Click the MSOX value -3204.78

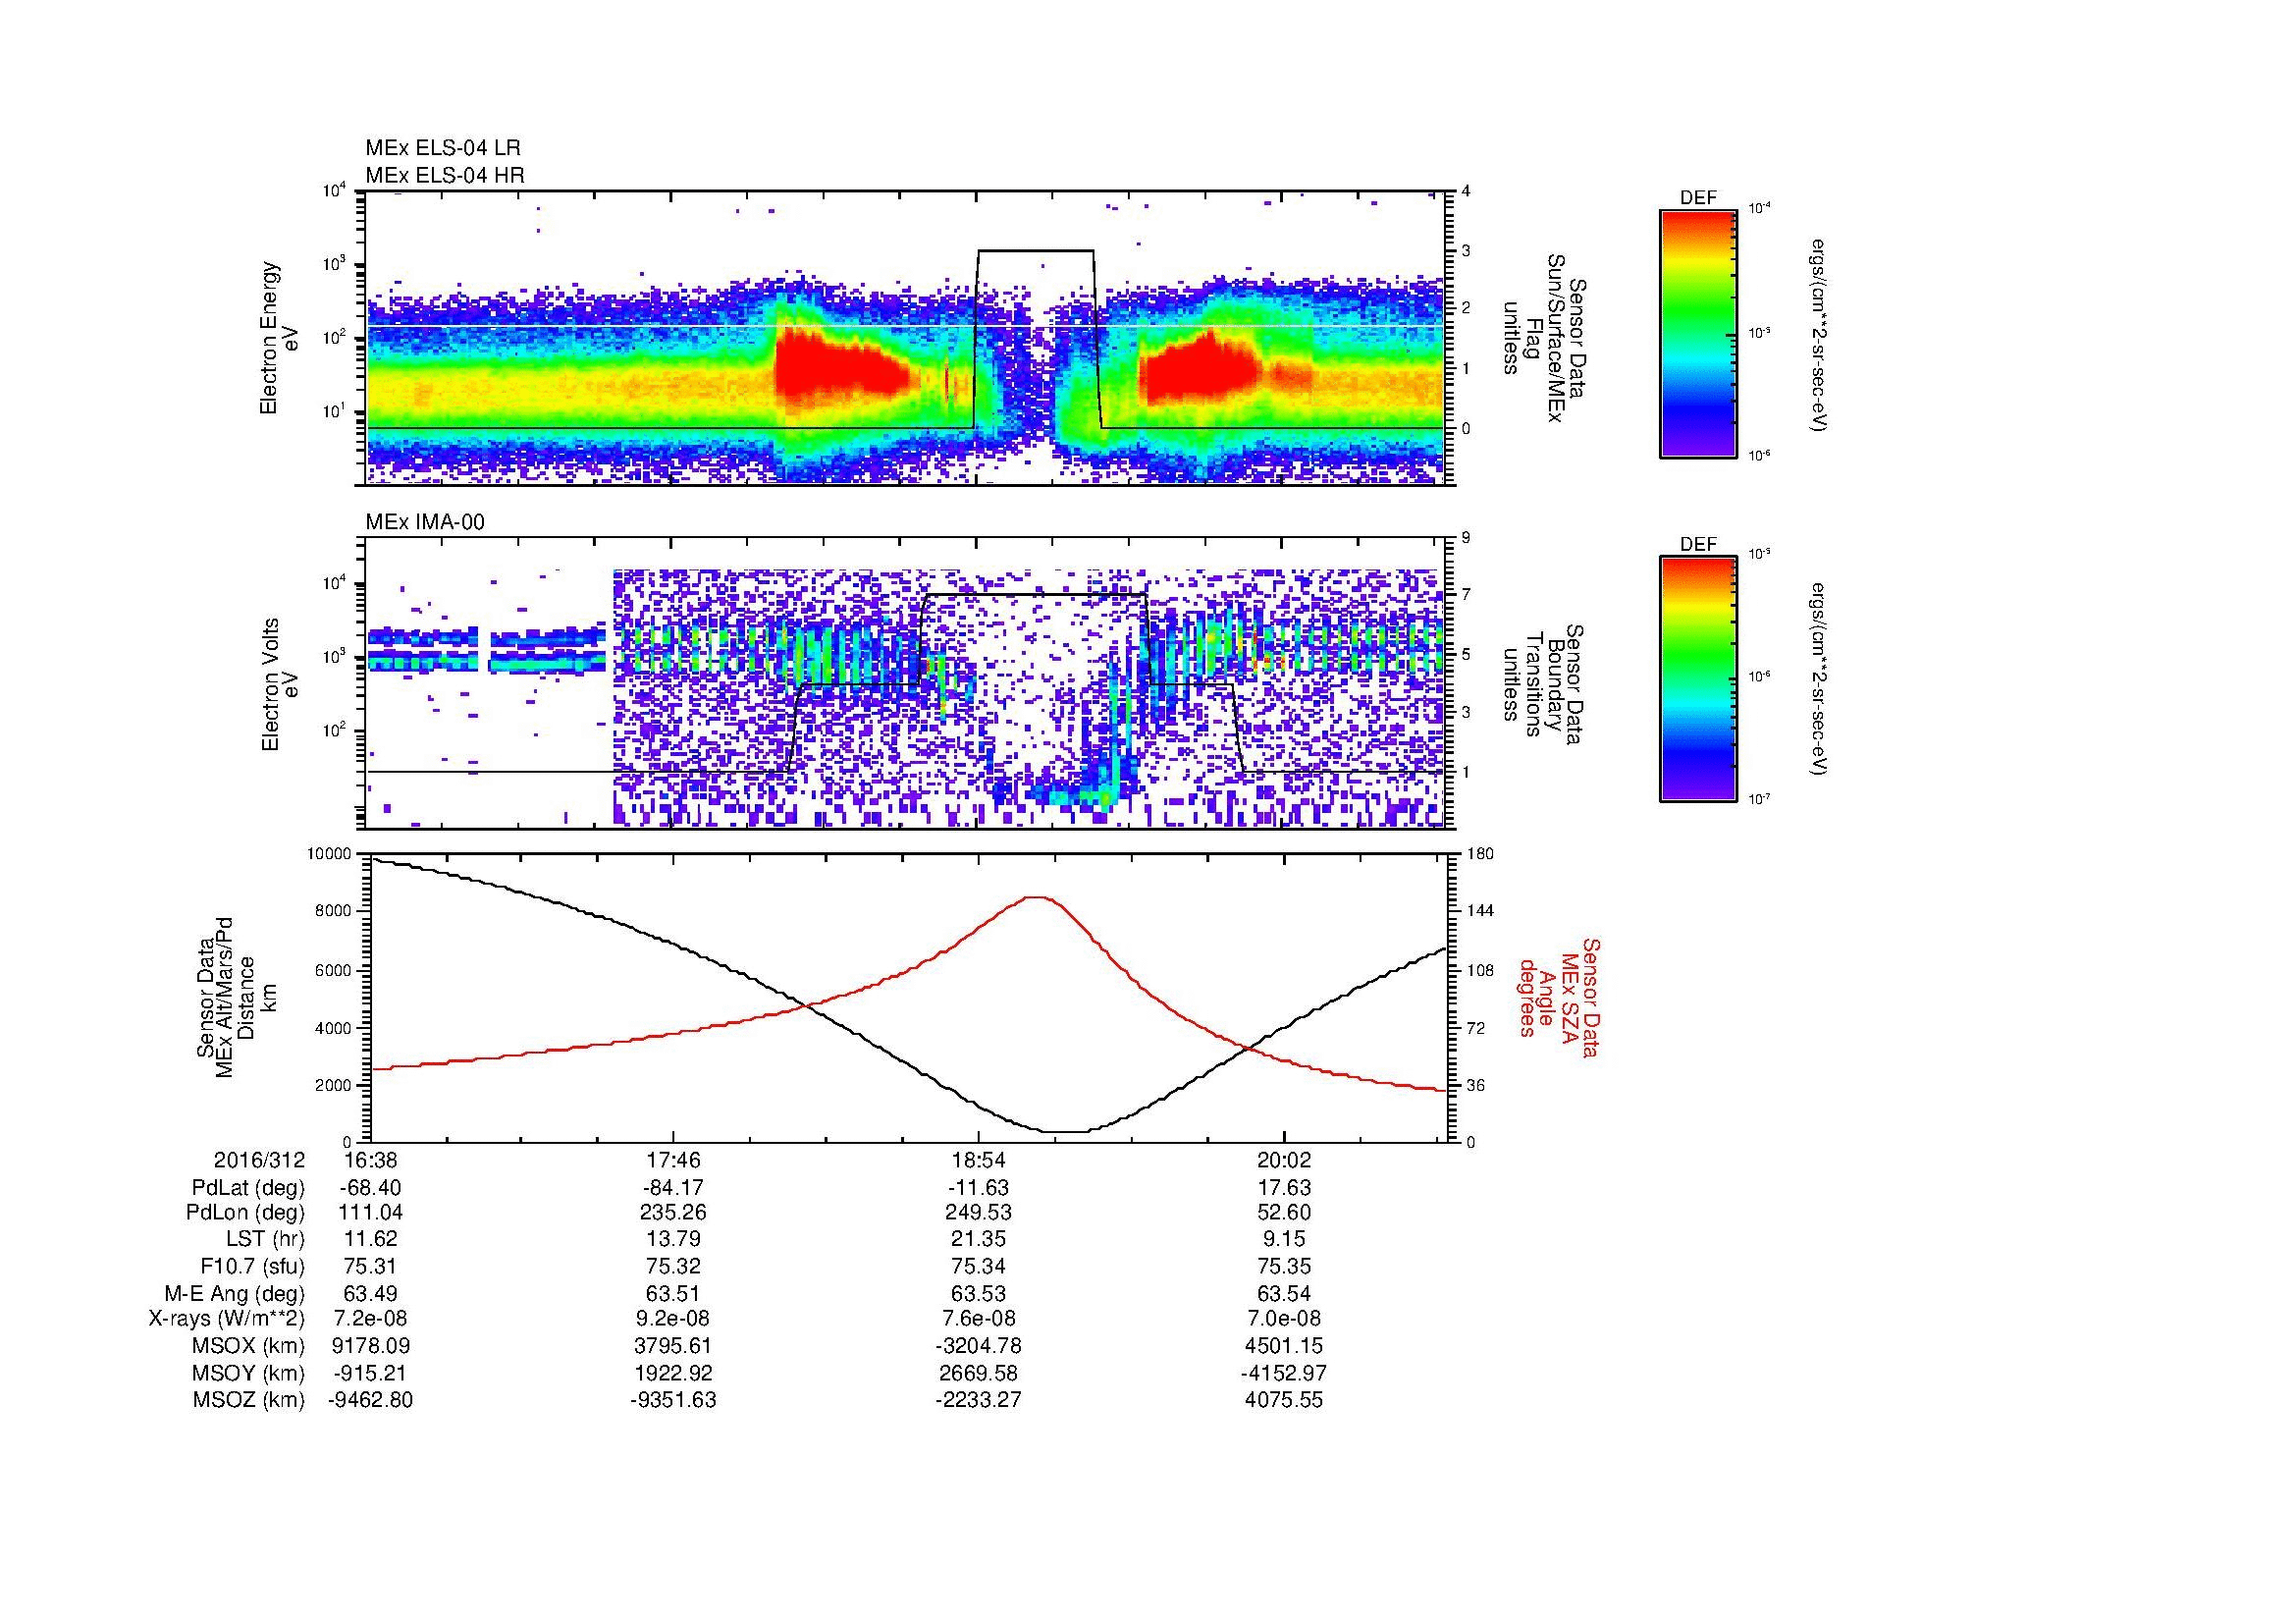click(x=978, y=1346)
